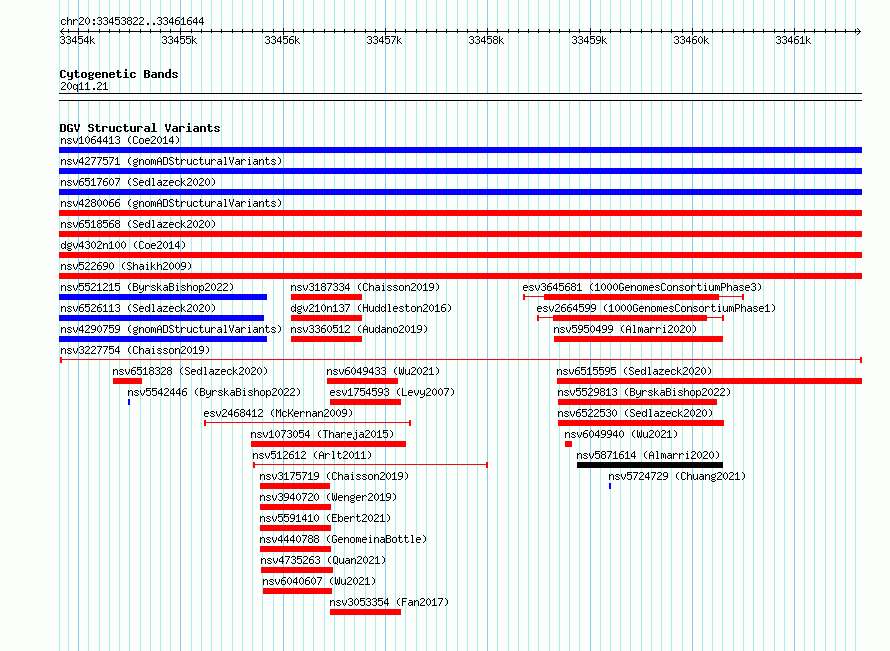Open the nsv6526113 (Sedlazeck2020) label
Viewport: 890px width, 651px height.
click(138, 308)
